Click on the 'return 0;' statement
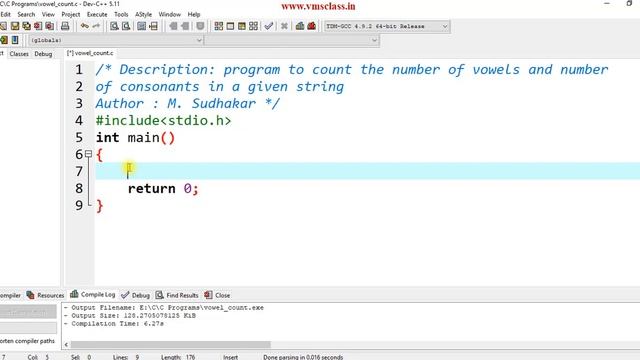 click(163, 189)
